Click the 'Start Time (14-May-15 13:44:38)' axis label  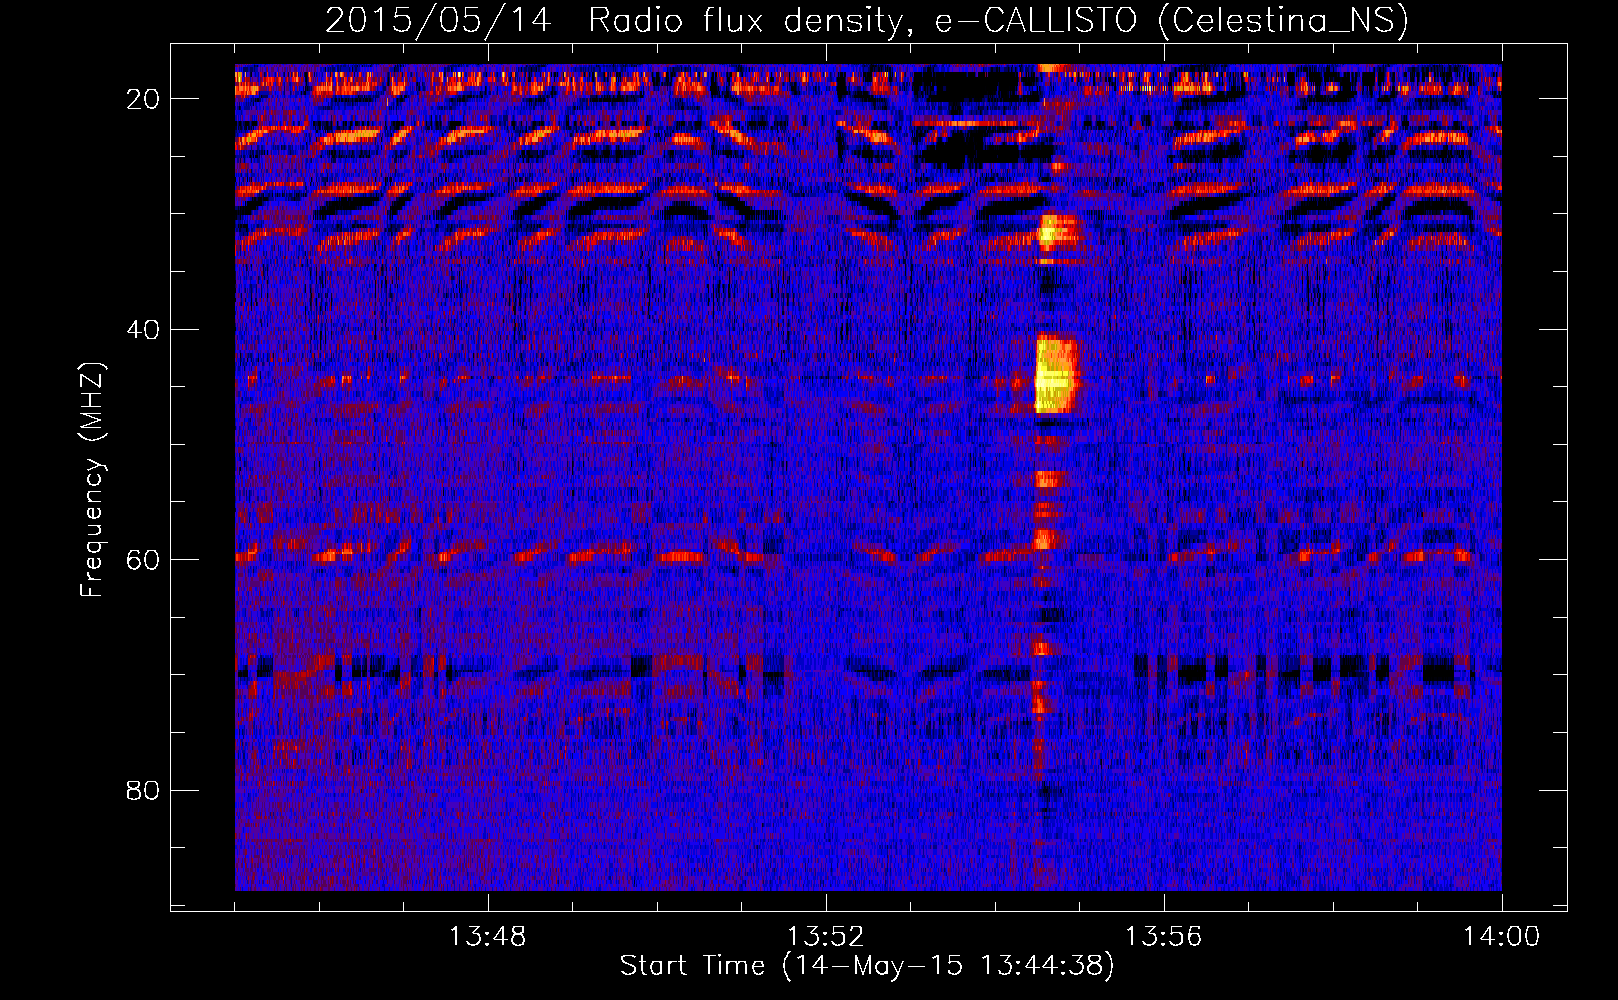(x=867, y=966)
